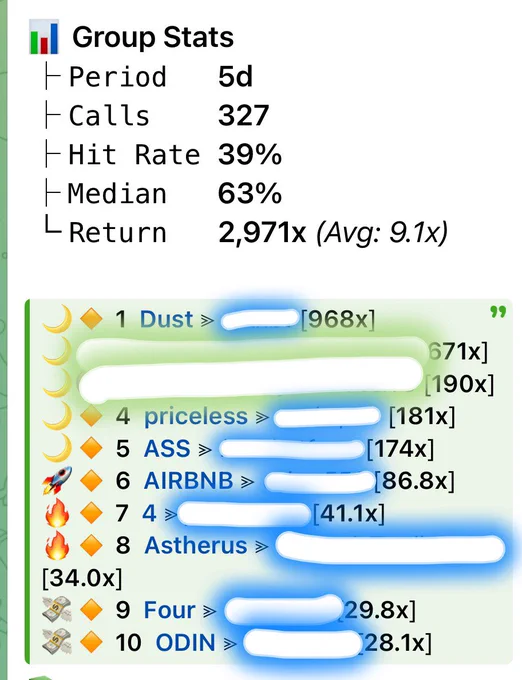
Task: Open the Four token link
Action: [169, 610]
